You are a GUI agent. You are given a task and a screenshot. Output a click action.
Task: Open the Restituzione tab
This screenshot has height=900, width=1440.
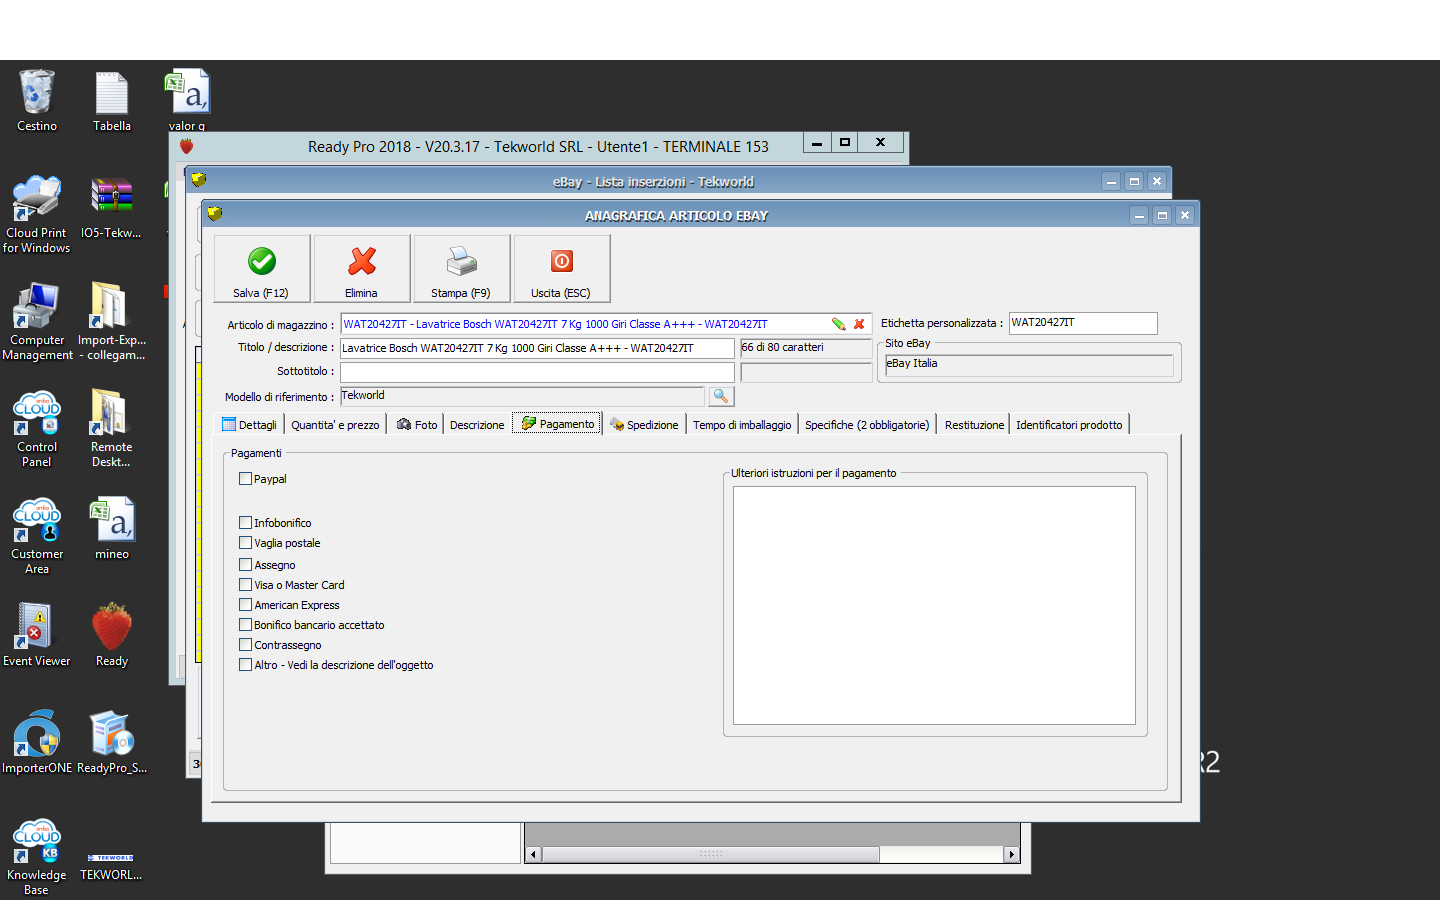pos(974,425)
